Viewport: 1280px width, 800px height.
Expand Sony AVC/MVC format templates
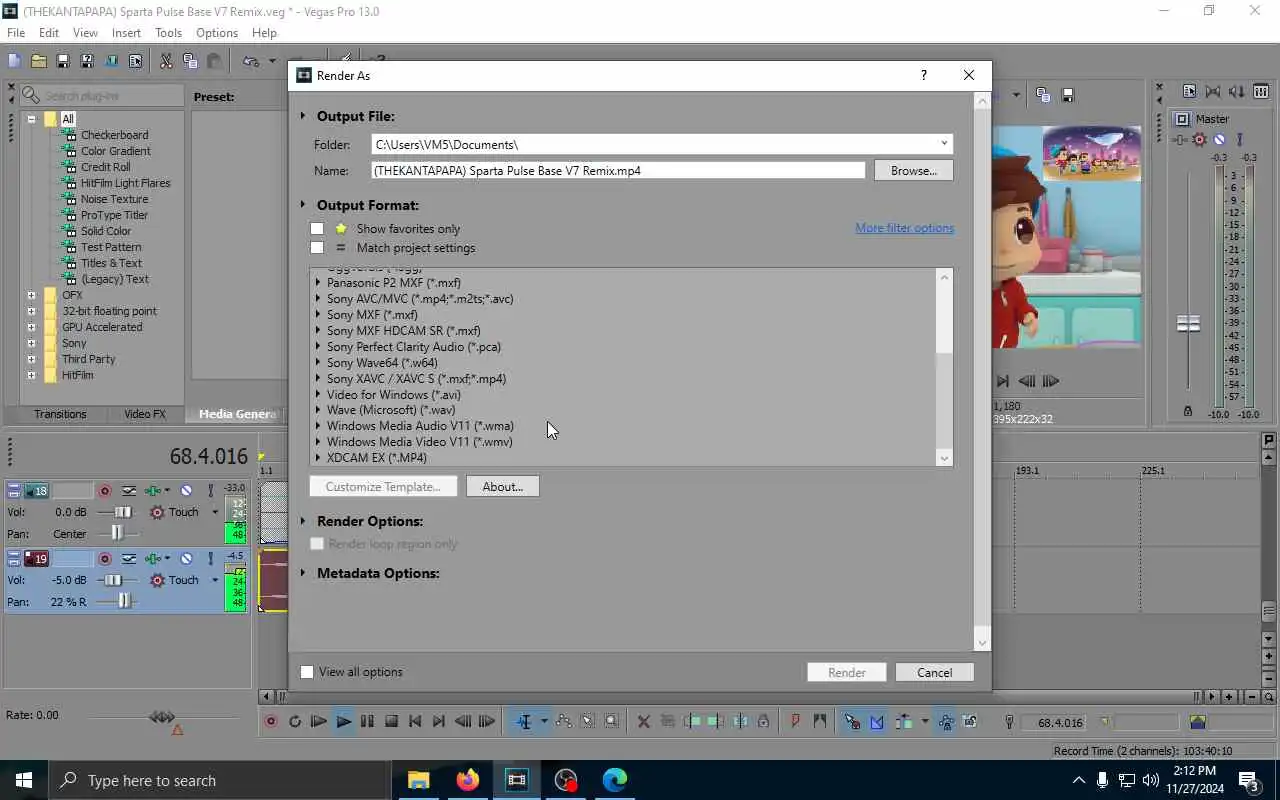point(318,299)
